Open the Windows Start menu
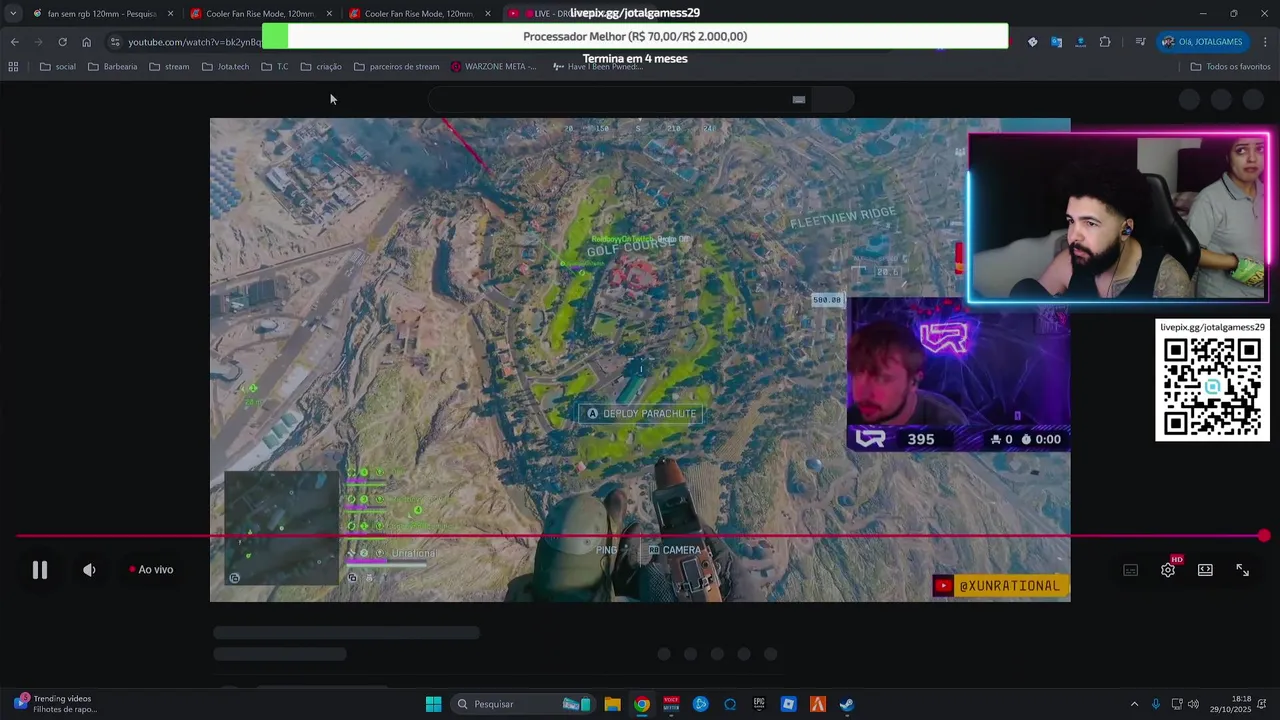Image resolution: width=1280 pixels, height=720 pixels. point(433,704)
